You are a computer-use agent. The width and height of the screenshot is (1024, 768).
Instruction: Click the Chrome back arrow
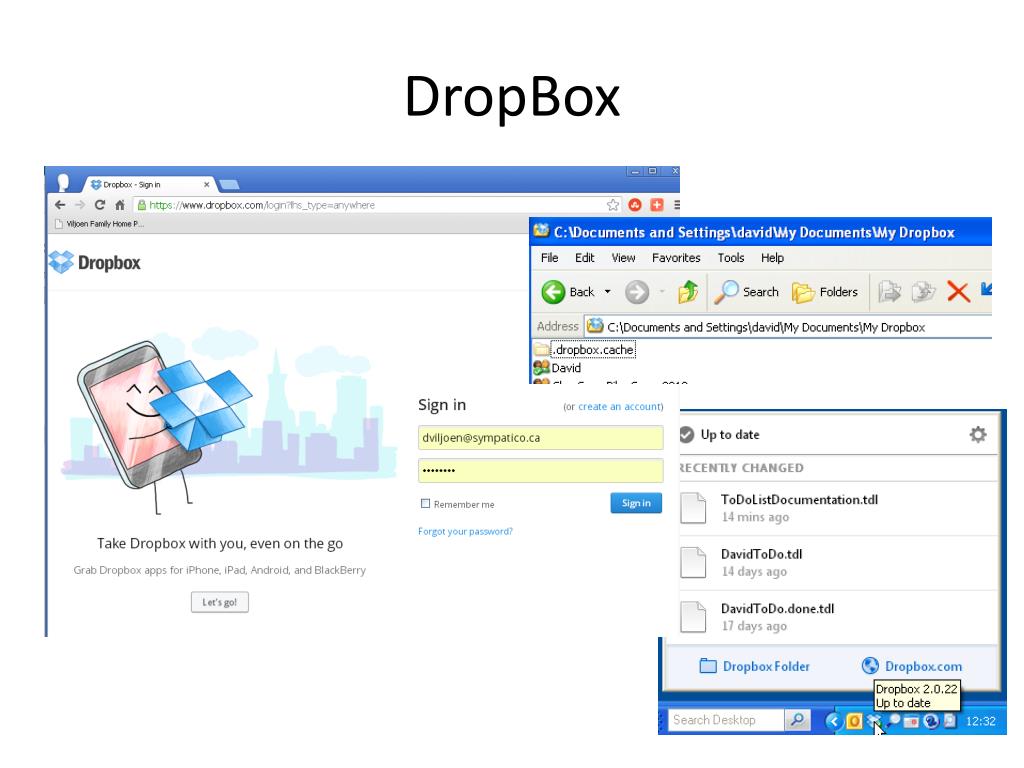click(x=60, y=205)
